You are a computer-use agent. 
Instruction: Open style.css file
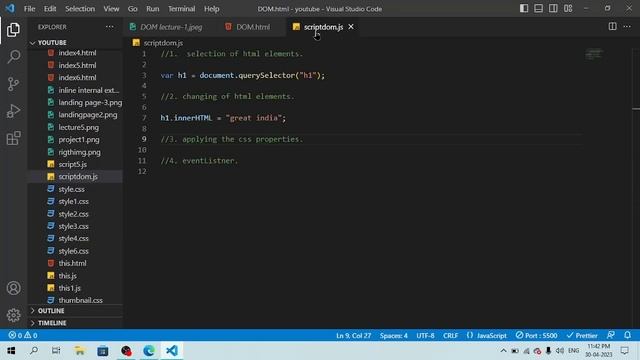[71, 189]
